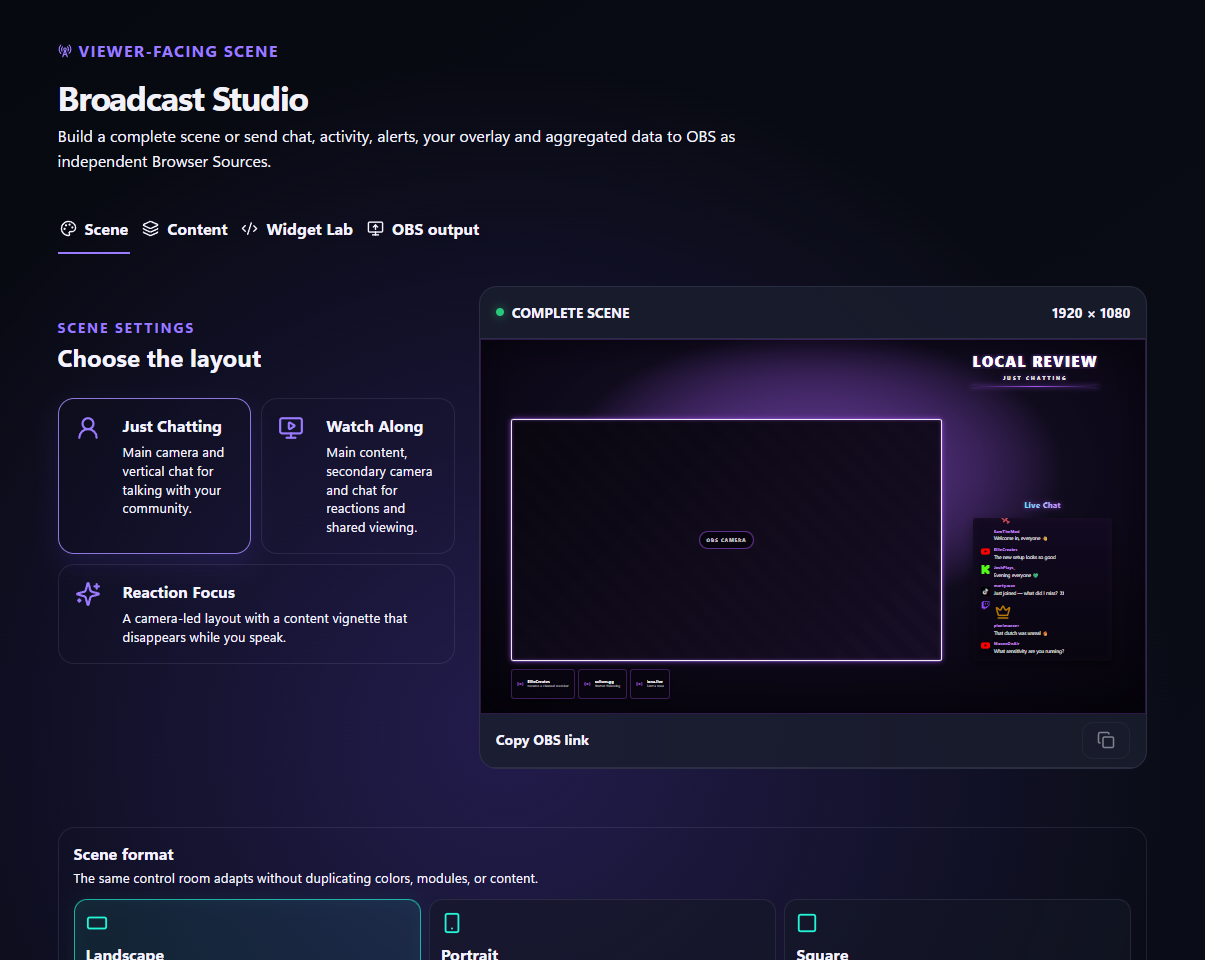This screenshot has width=1205, height=960.
Task: Switch to the Content tab
Action: [x=185, y=230]
